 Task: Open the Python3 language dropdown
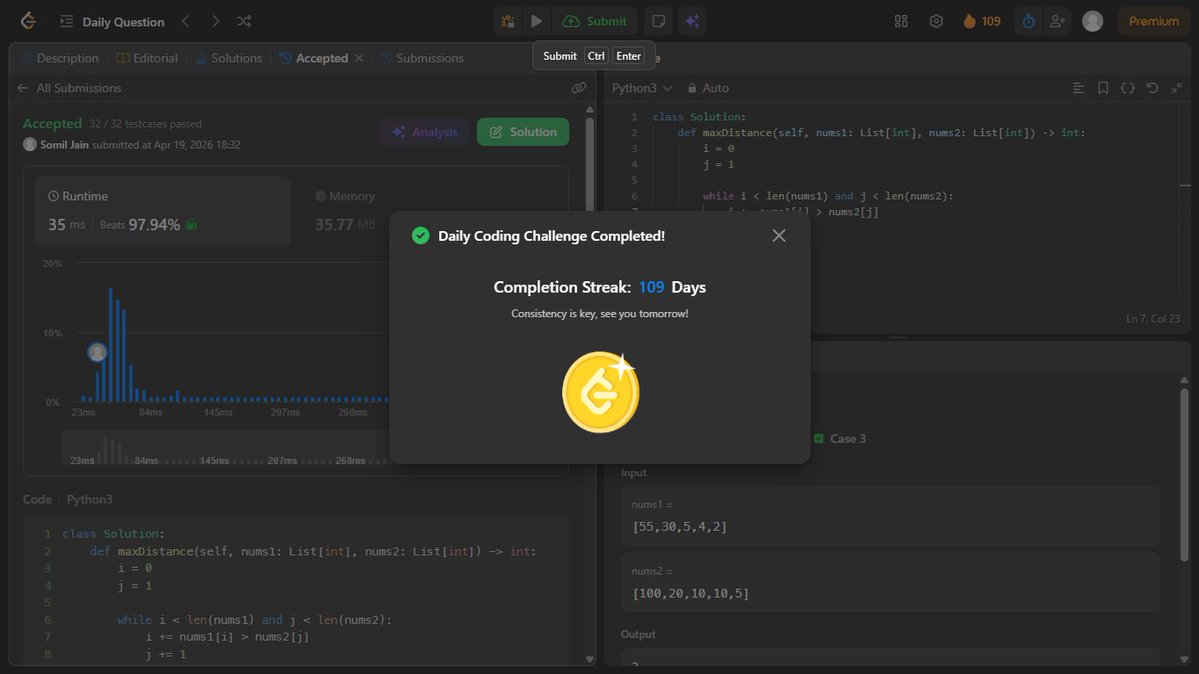pyautogui.click(x=642, y=88)
